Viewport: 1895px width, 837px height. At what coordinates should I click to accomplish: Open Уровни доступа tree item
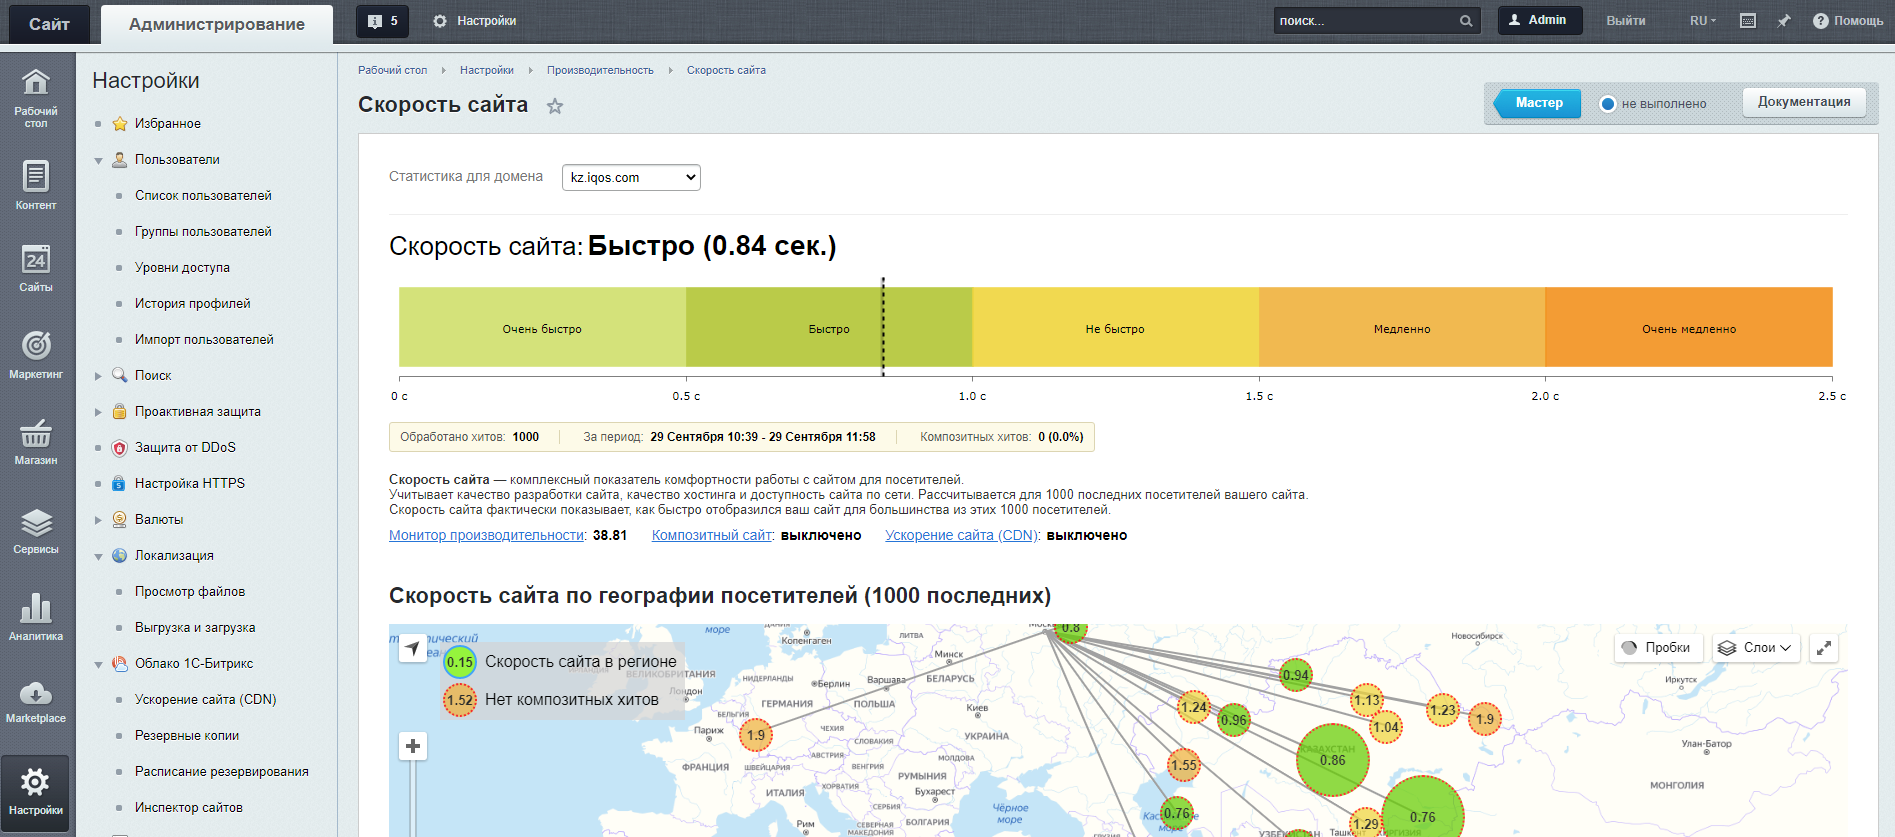click(x=182, y=267)
